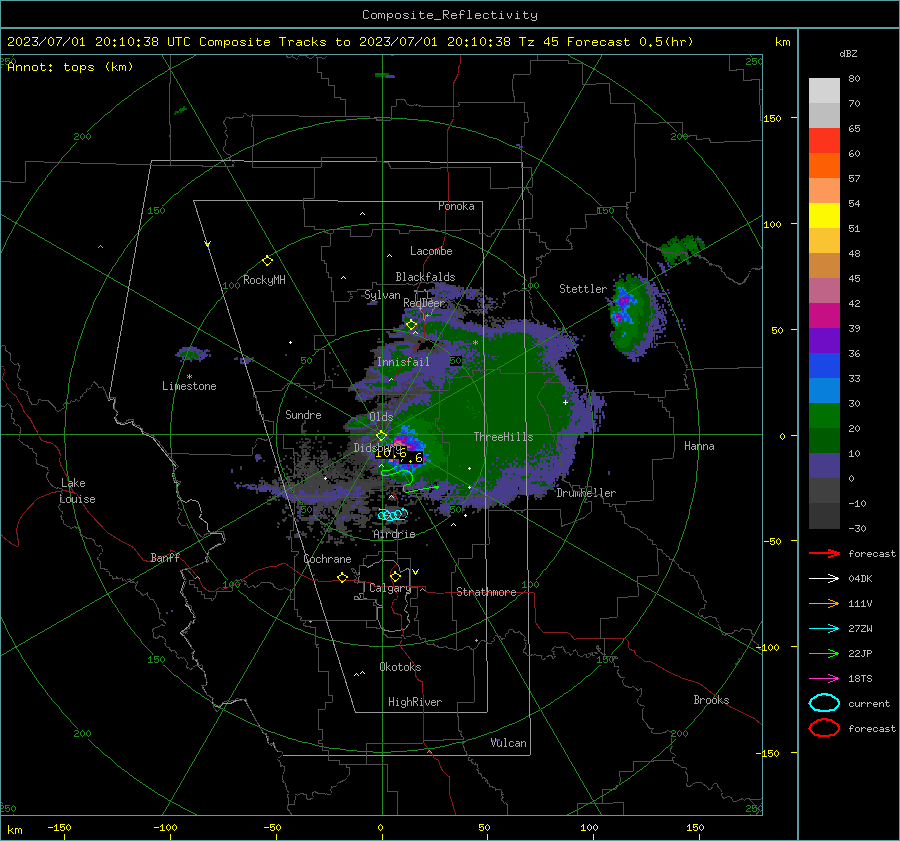Click the green 22JP track arrow
Image resolution: width=900 pixels, height=841 pixels.
tap(824, 653)
